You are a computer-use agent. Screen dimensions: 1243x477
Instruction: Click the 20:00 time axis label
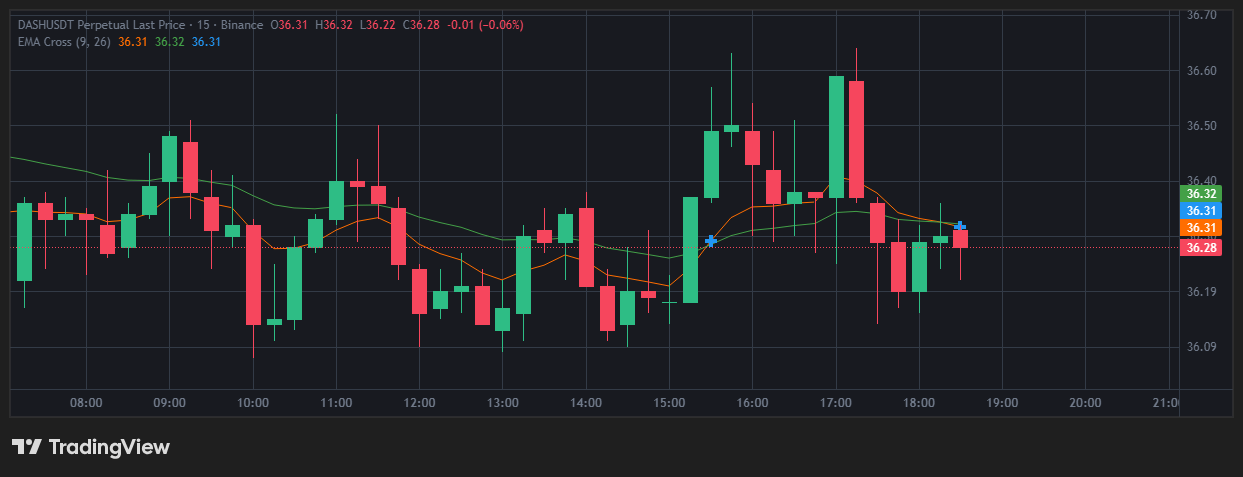(1085, 403)
